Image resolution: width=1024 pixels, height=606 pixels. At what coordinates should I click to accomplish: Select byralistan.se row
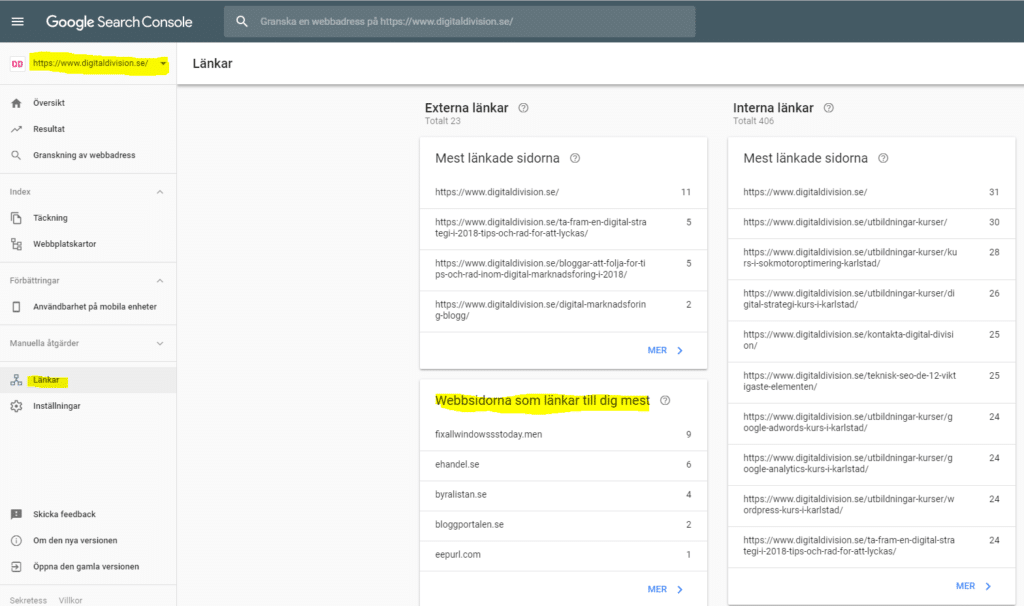click(x=563, y=494)
